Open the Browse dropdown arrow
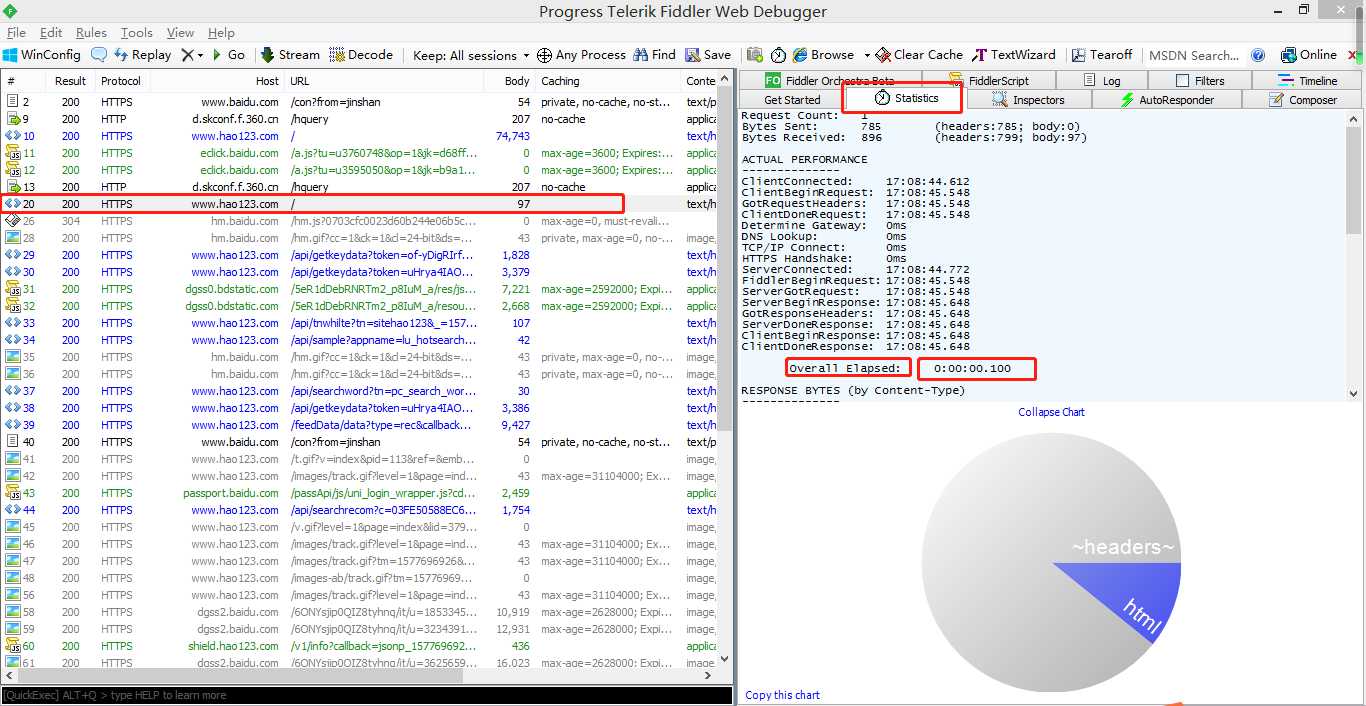 point(866,55)
